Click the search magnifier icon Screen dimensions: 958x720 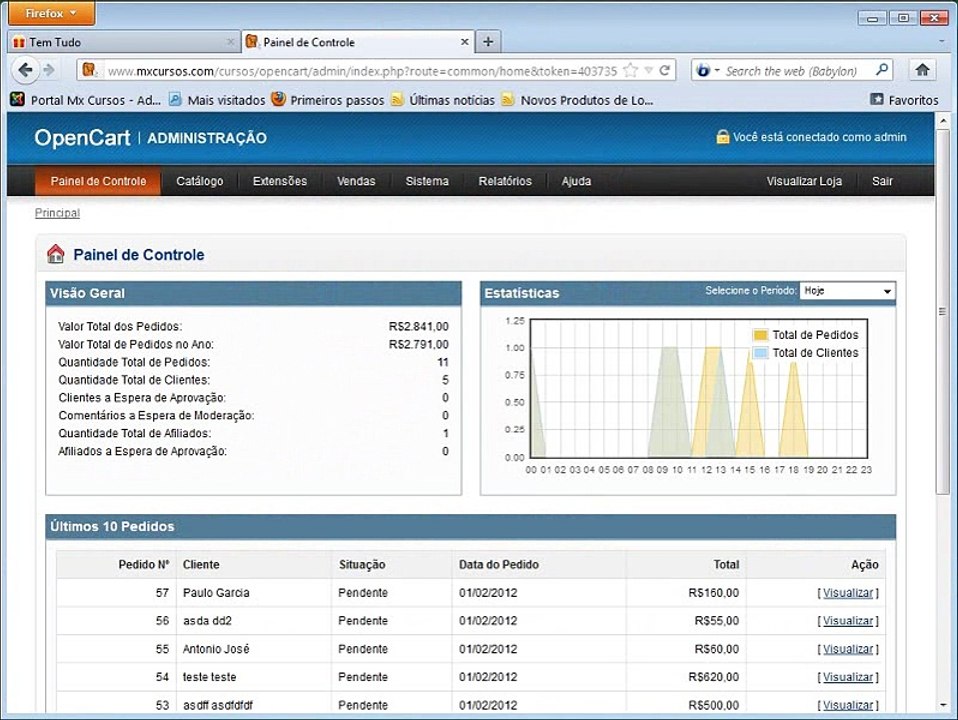pos(881,70)
